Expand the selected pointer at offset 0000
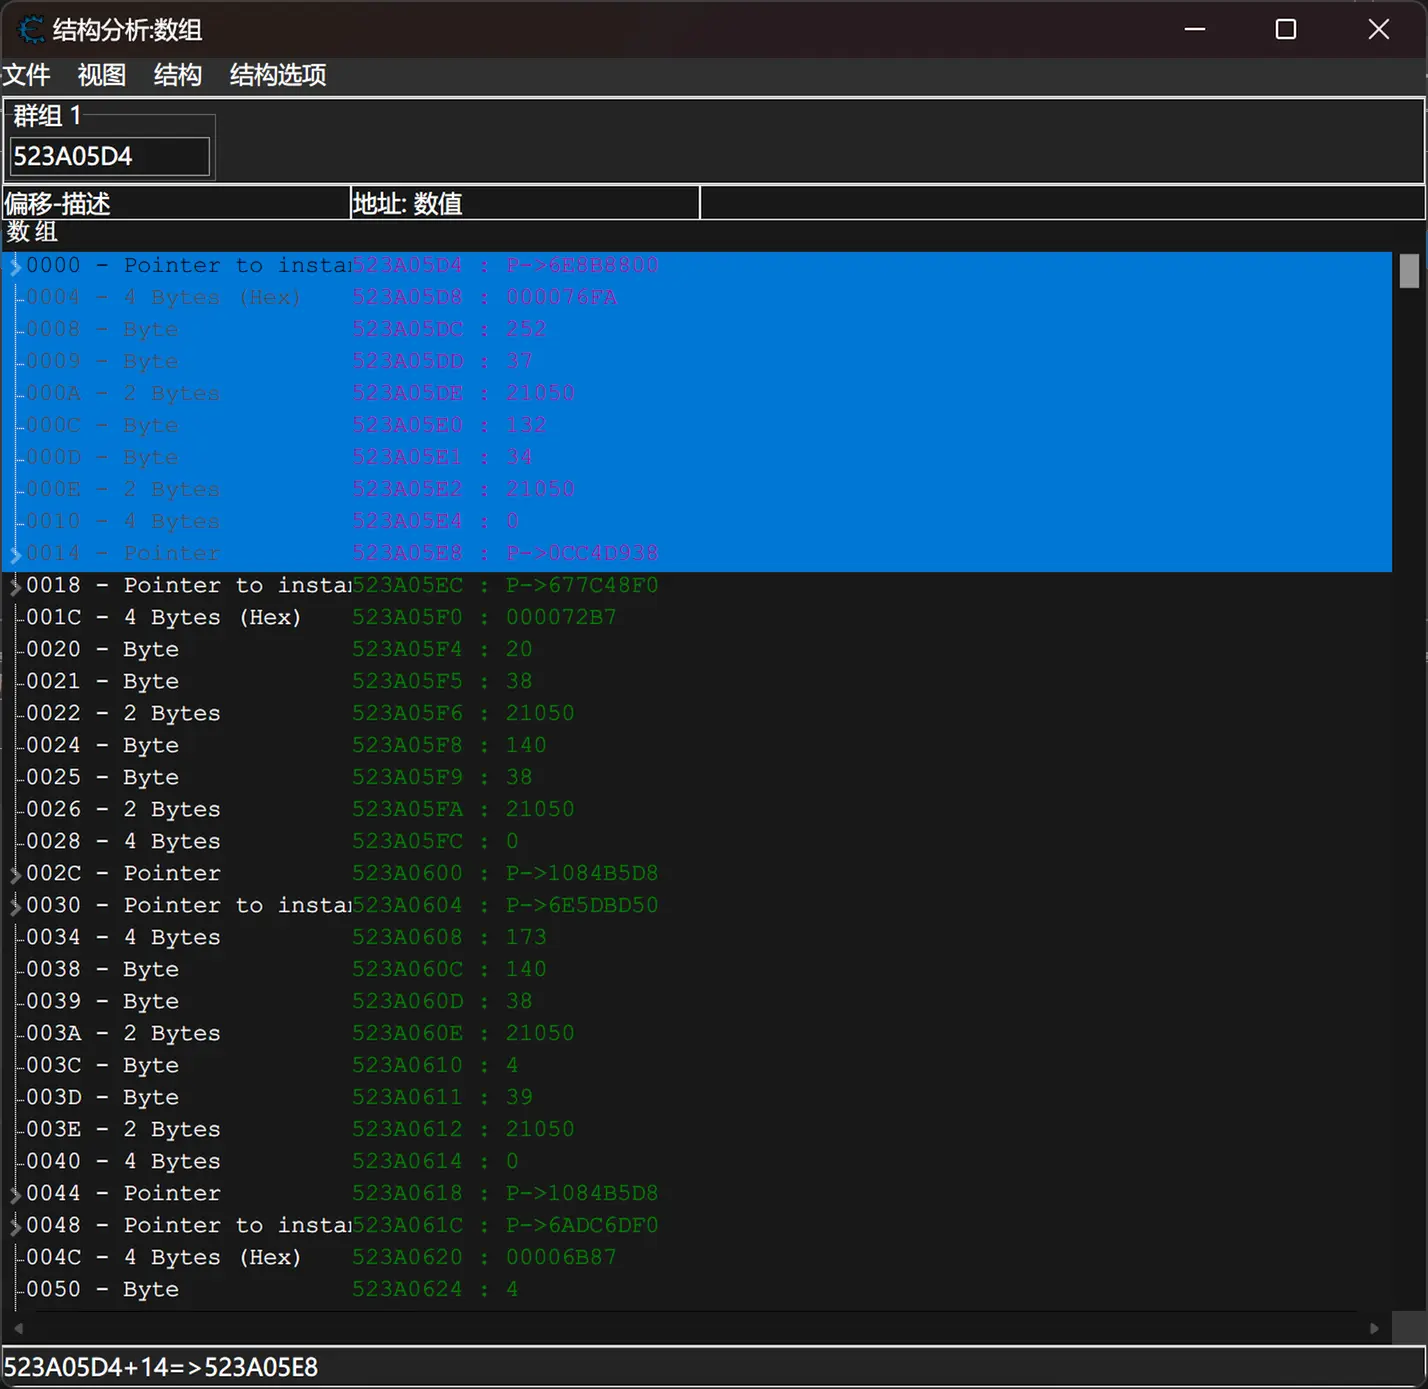 pyautogui.click(x=15, y=266)
